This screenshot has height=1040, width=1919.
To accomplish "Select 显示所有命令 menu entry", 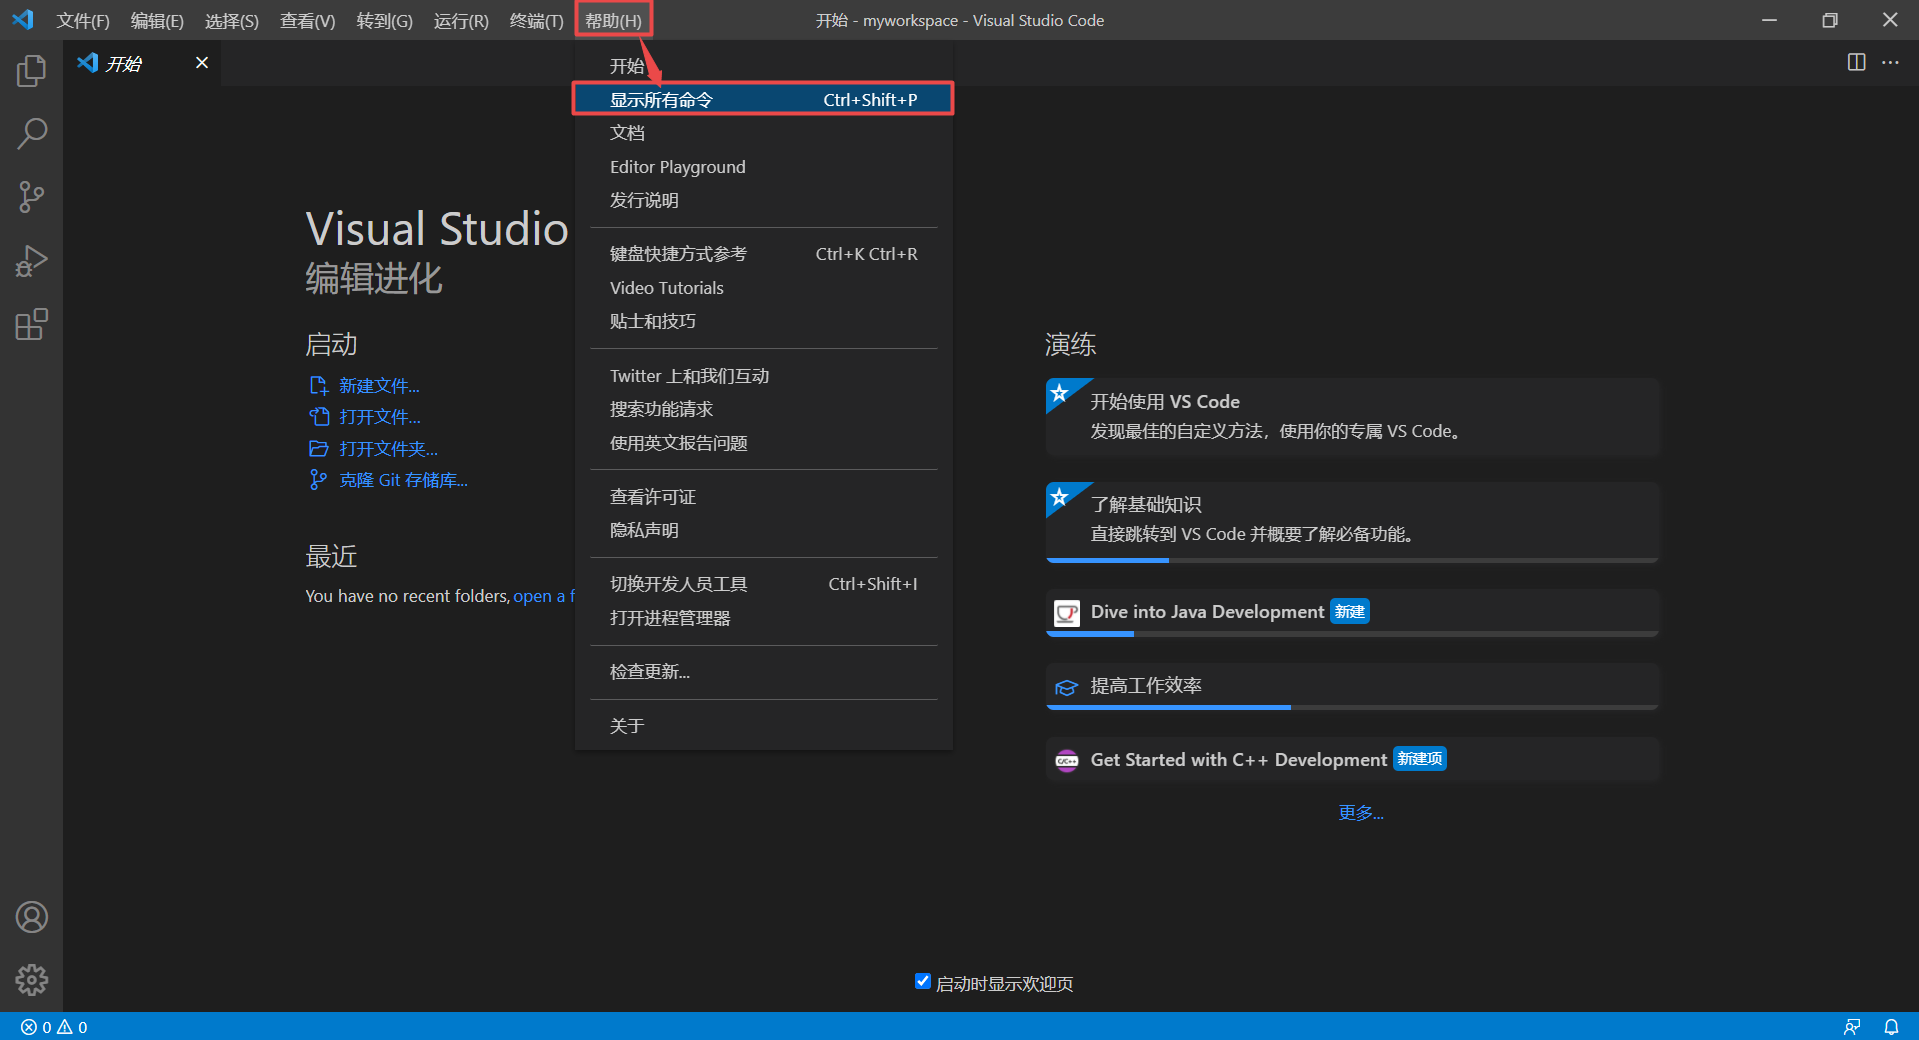I will [763, 99].
